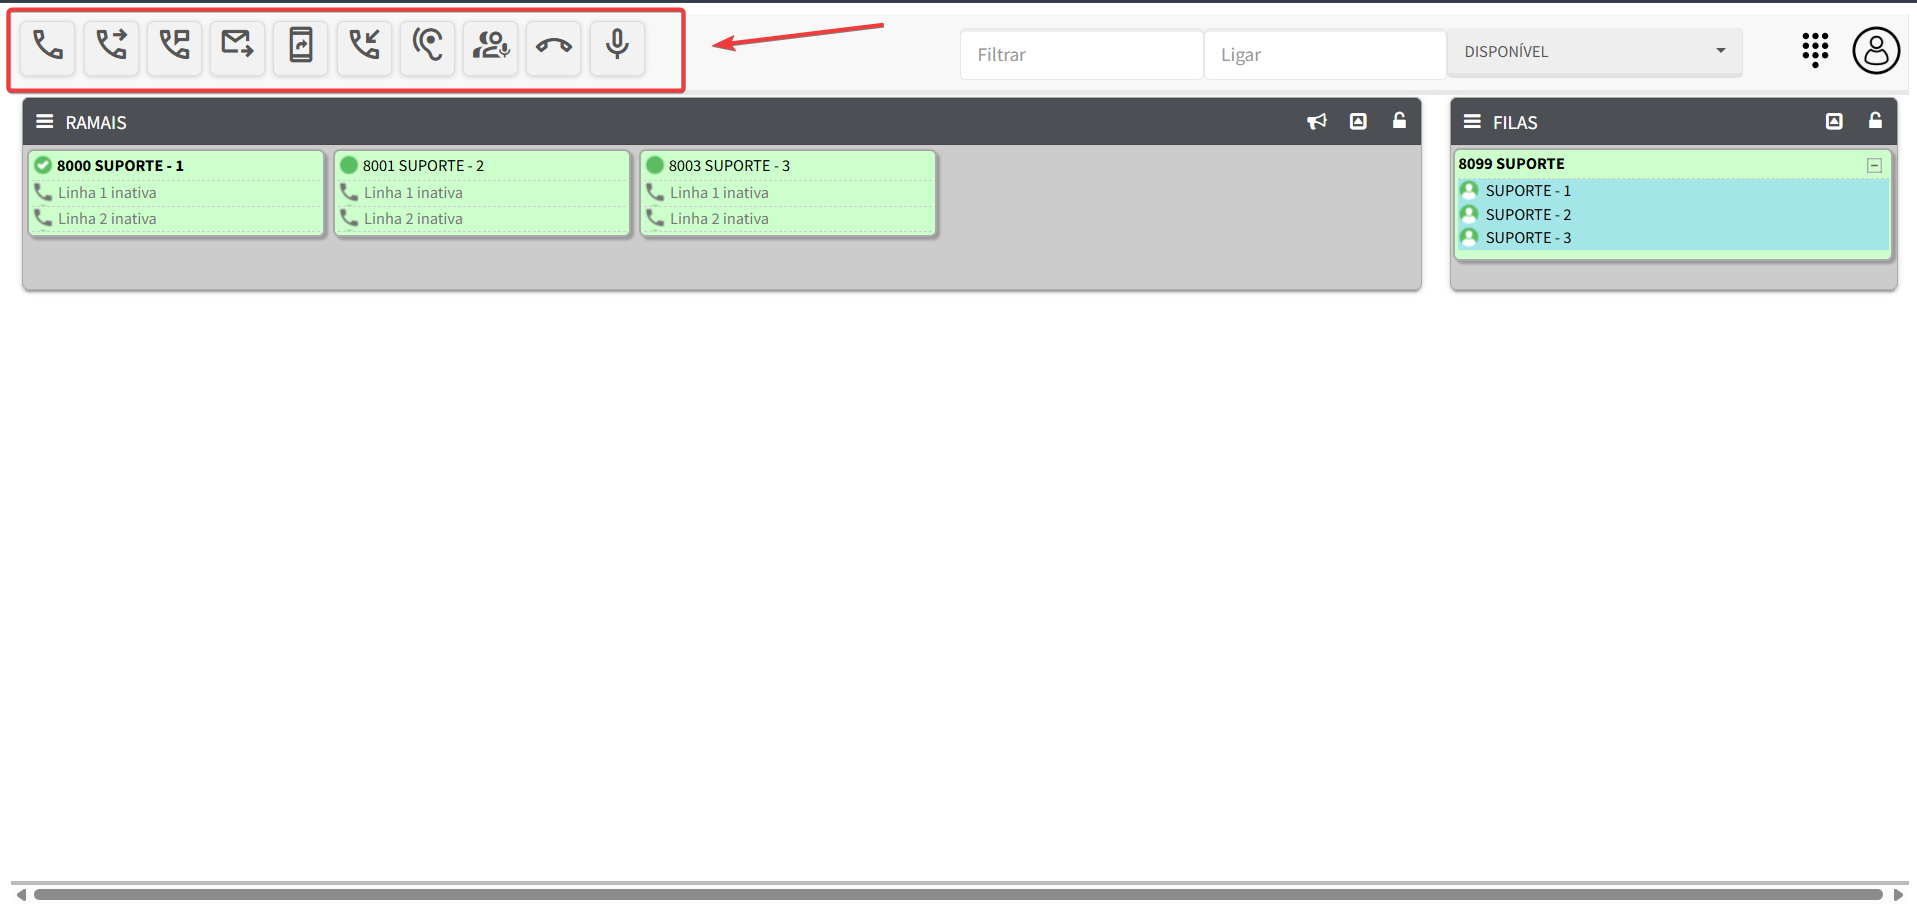Toggle the lock icon in RAMAIS panel
Image resolution: width=1917 pixels, height=913 pixels.
[x=1399, y=121]
